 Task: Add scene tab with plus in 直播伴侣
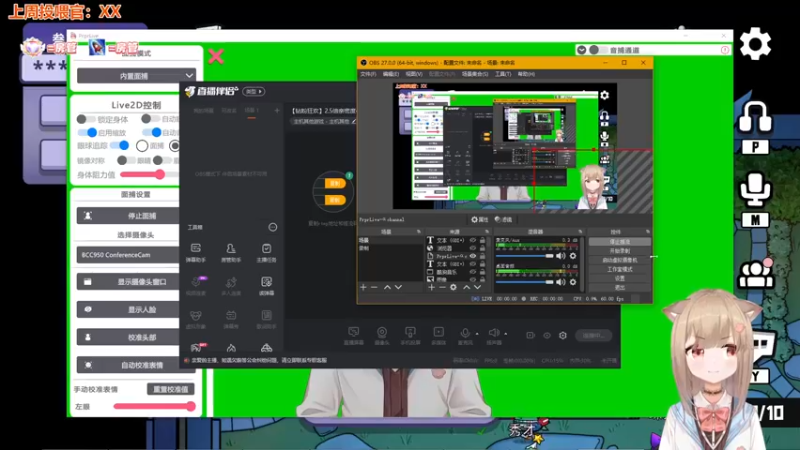[x=277, y=110]
